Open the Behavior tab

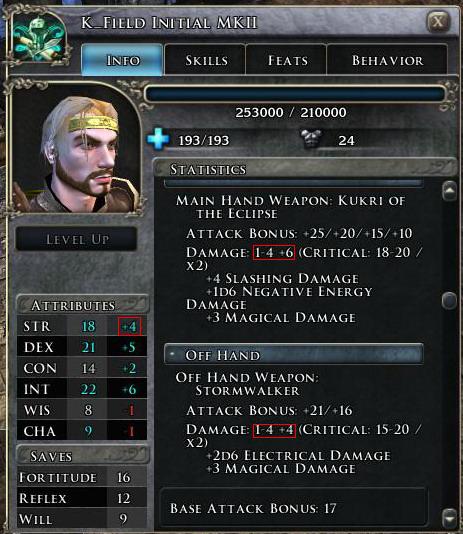(x=387, y=60)
